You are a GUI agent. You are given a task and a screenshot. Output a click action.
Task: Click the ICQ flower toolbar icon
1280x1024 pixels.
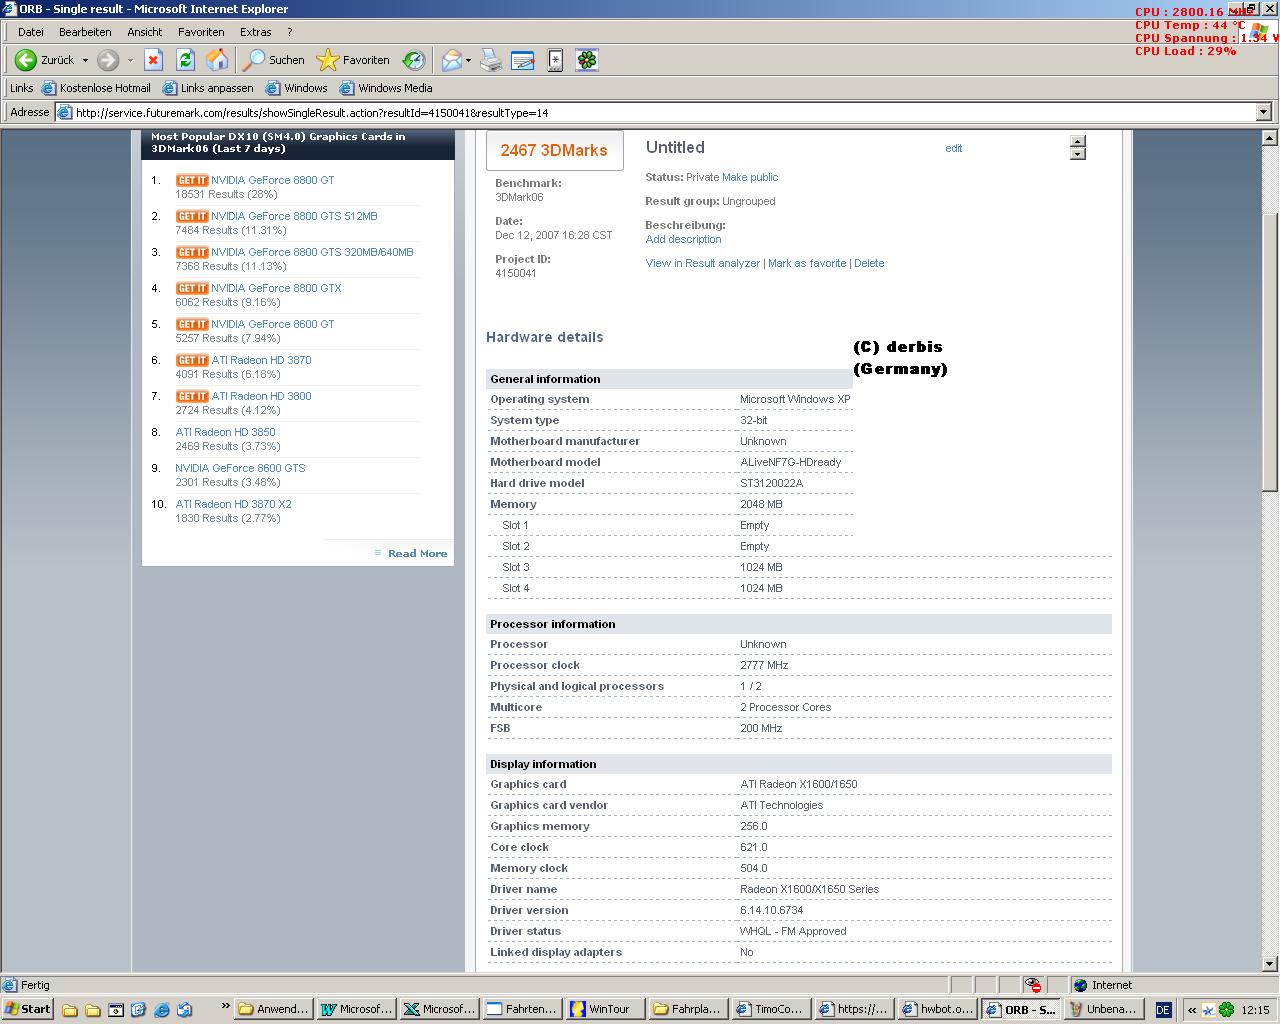(587, 60)
